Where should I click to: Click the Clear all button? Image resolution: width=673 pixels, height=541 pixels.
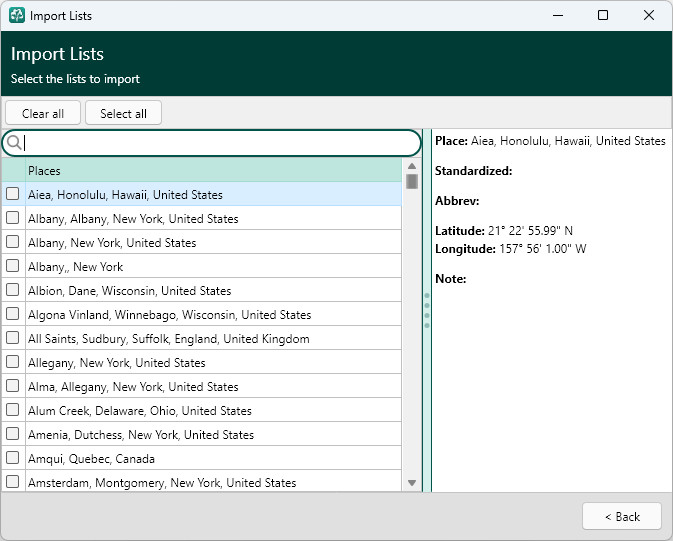pyautogui.click(x=43, y=113)
